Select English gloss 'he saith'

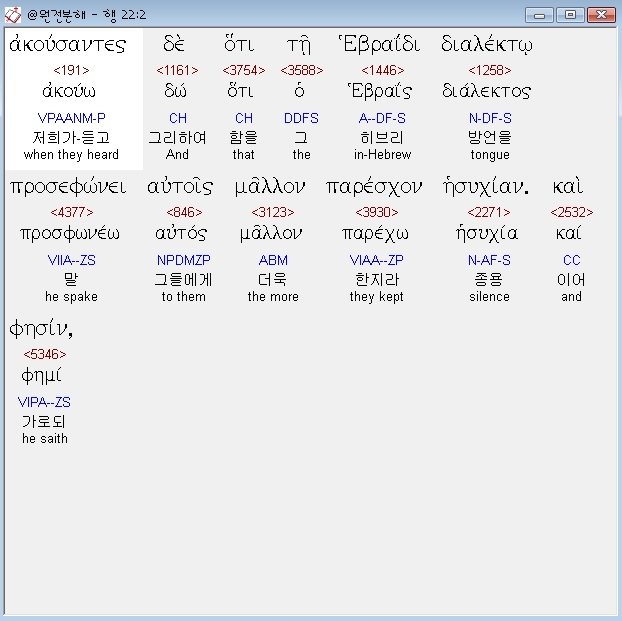45,438
